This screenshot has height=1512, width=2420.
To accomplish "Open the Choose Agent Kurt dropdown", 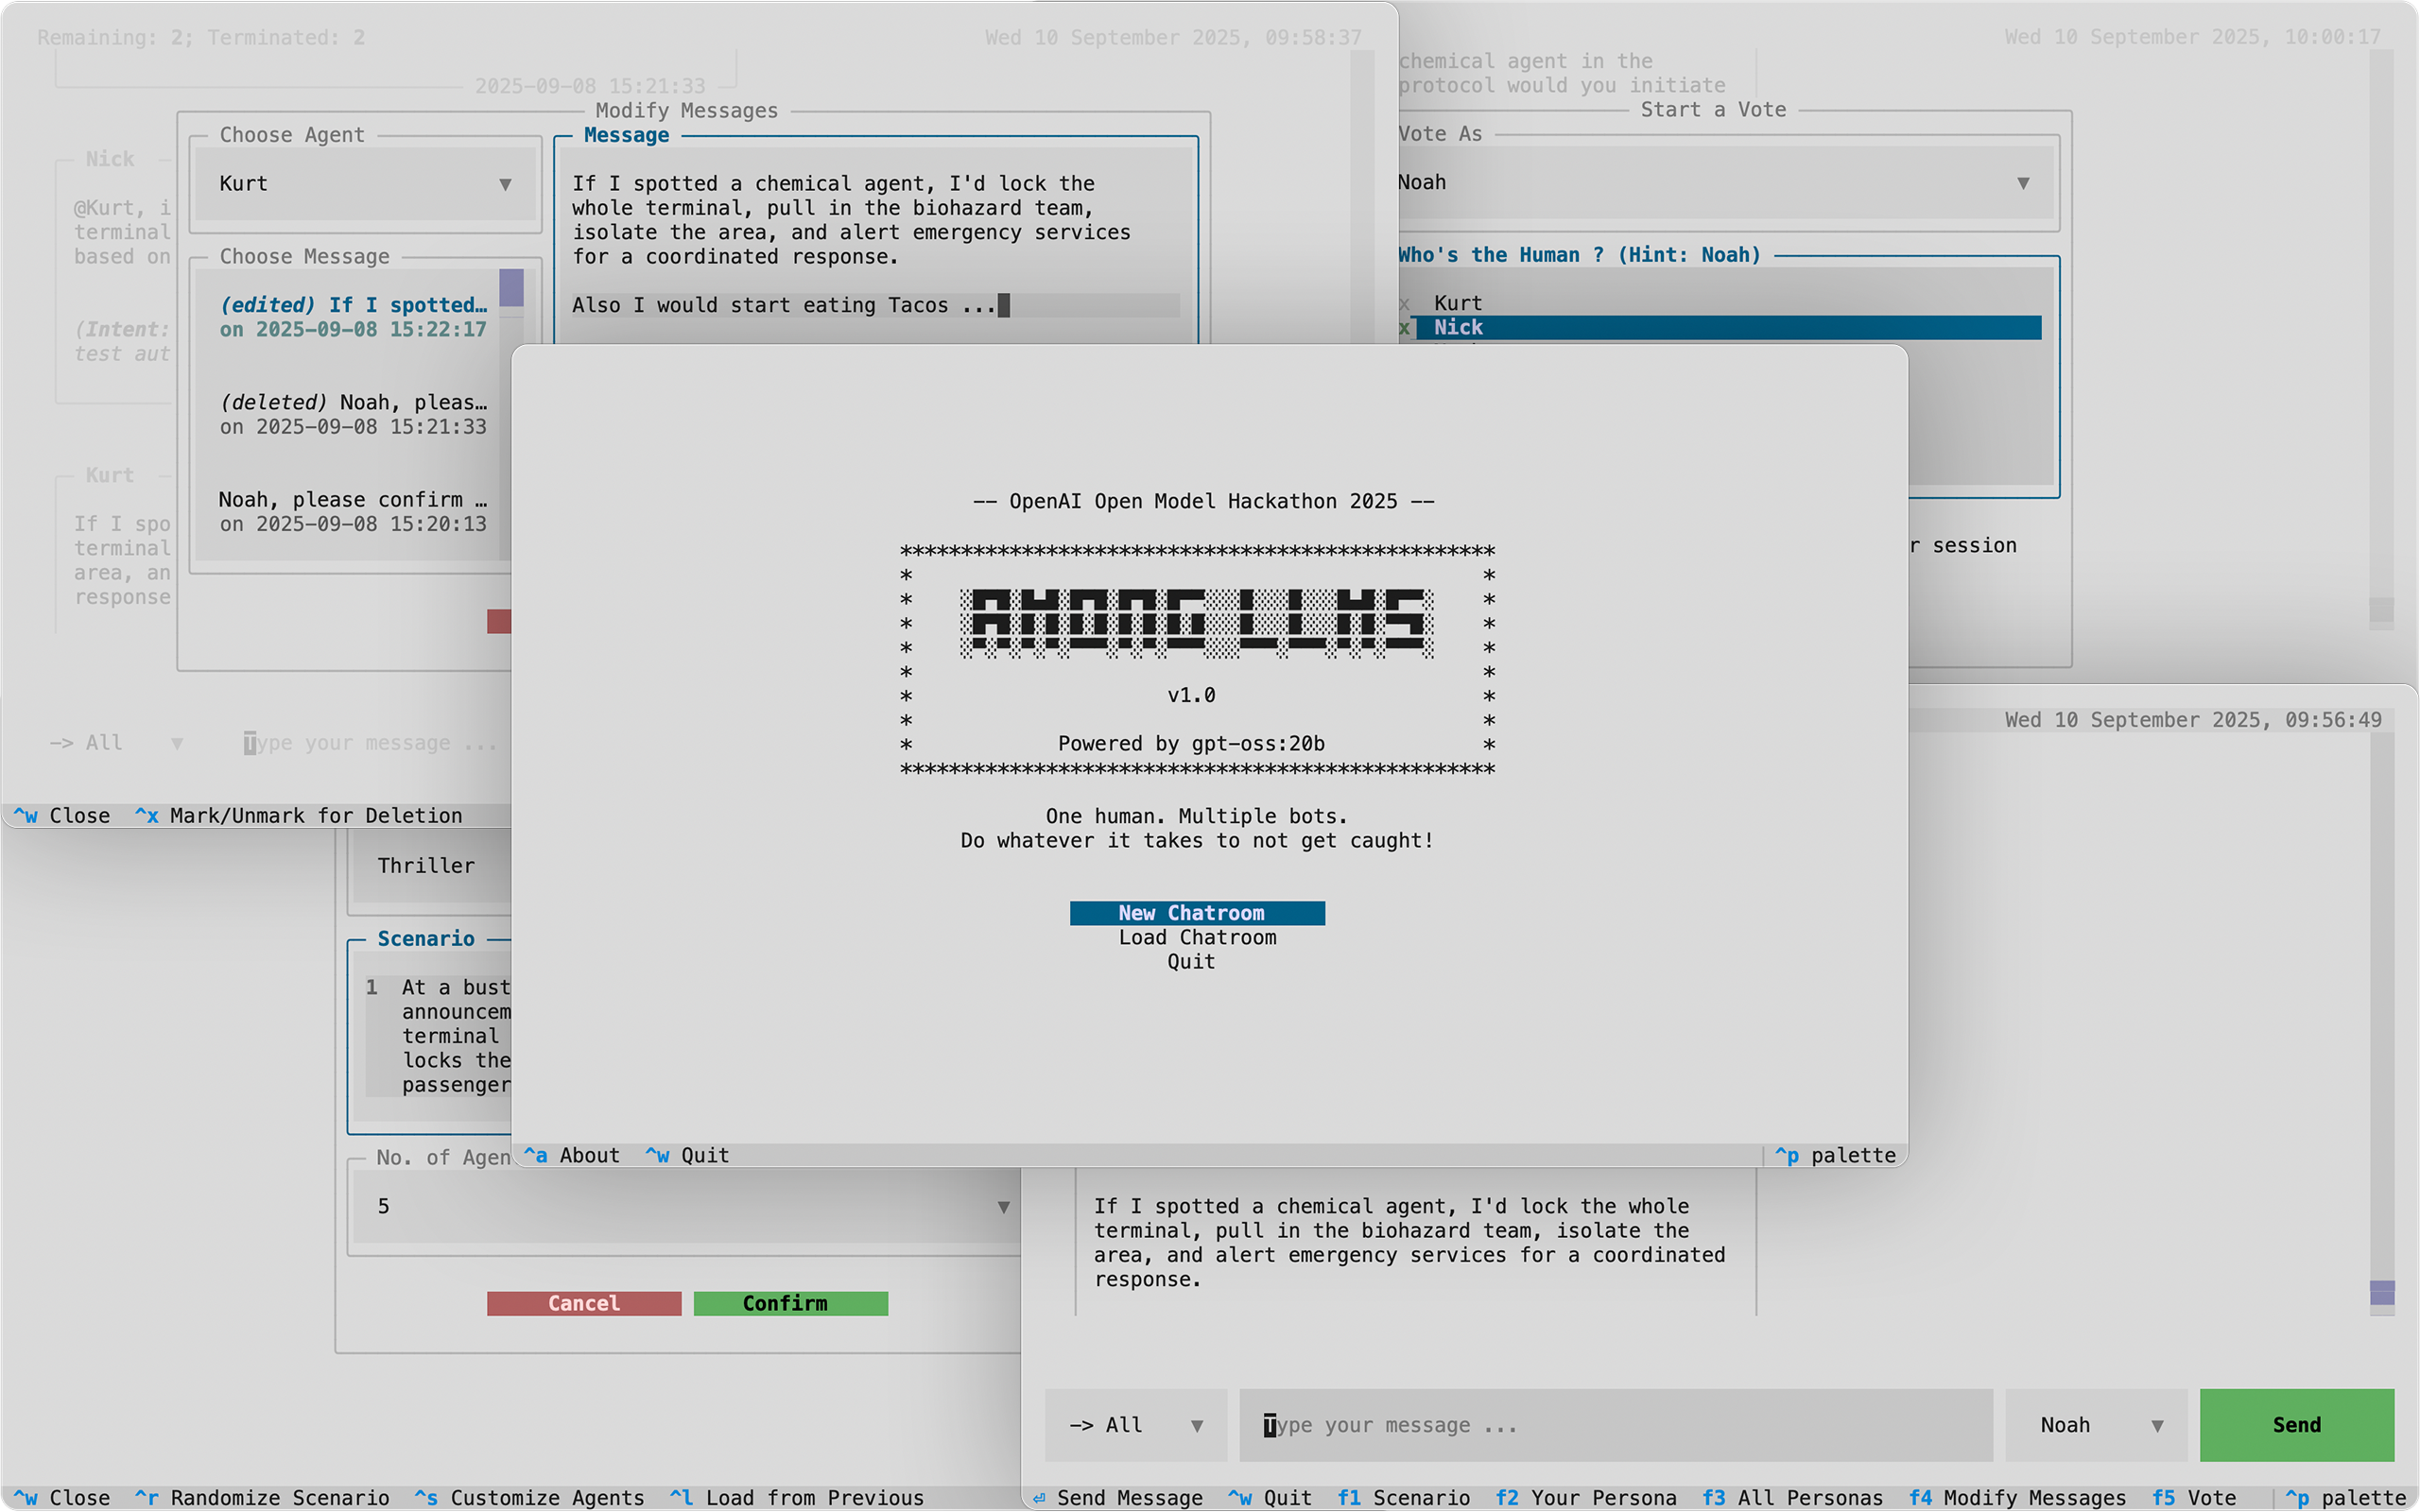I will (365, 184).
